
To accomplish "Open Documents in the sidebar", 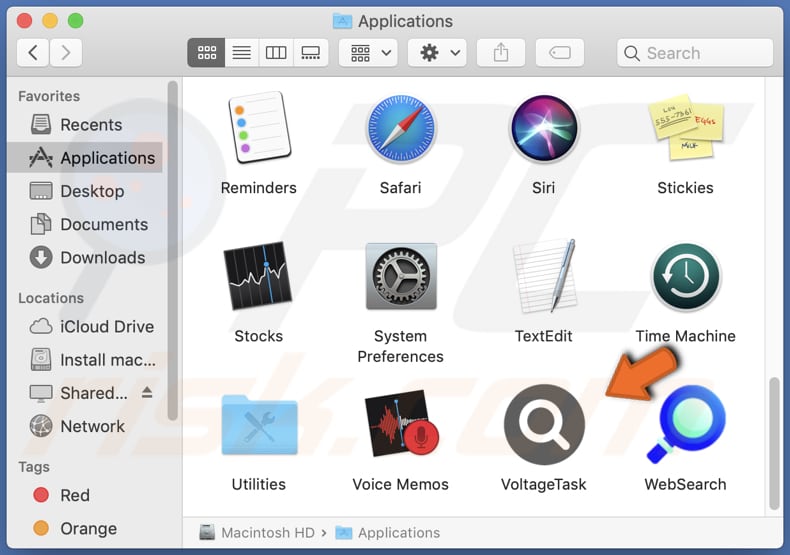I will 85,224.
